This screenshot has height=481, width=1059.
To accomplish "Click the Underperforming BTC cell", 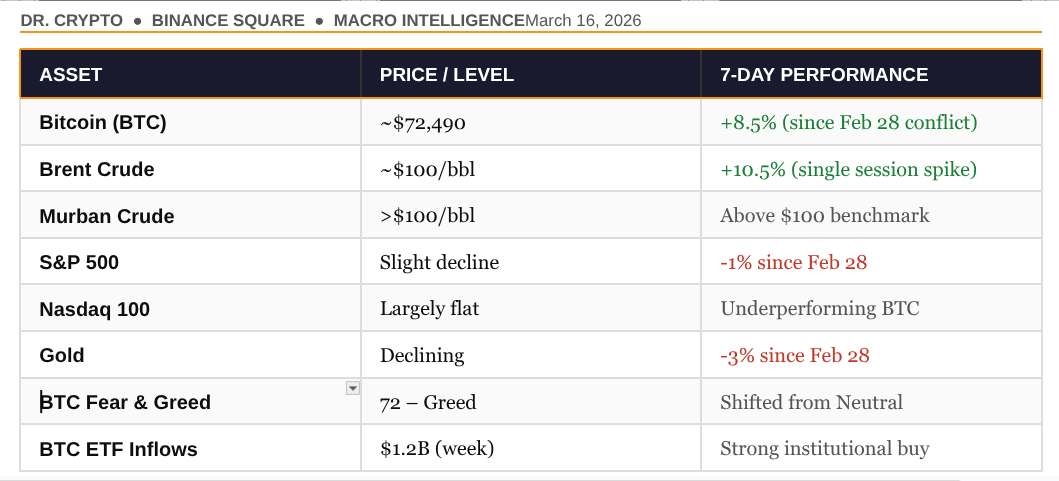I will pos(819,309).
